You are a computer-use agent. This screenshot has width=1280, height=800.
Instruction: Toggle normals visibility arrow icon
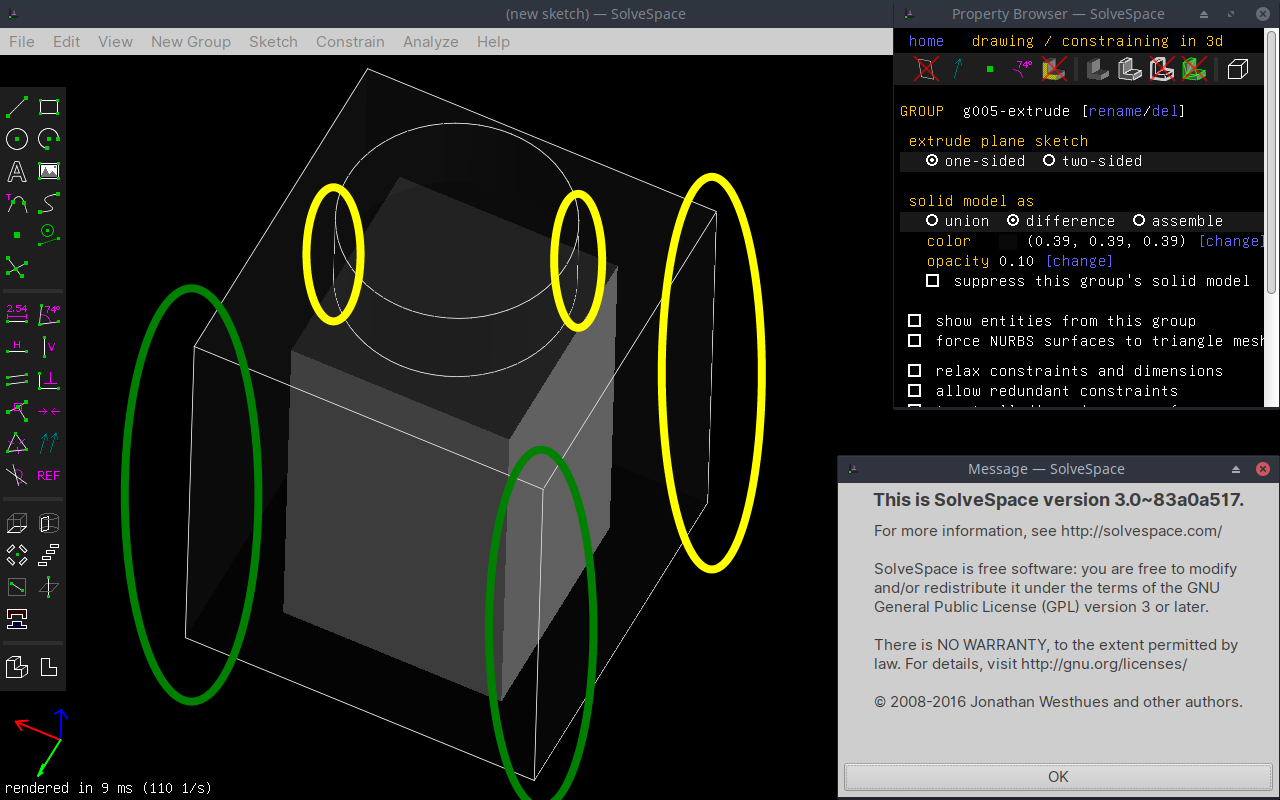[958, 69]
